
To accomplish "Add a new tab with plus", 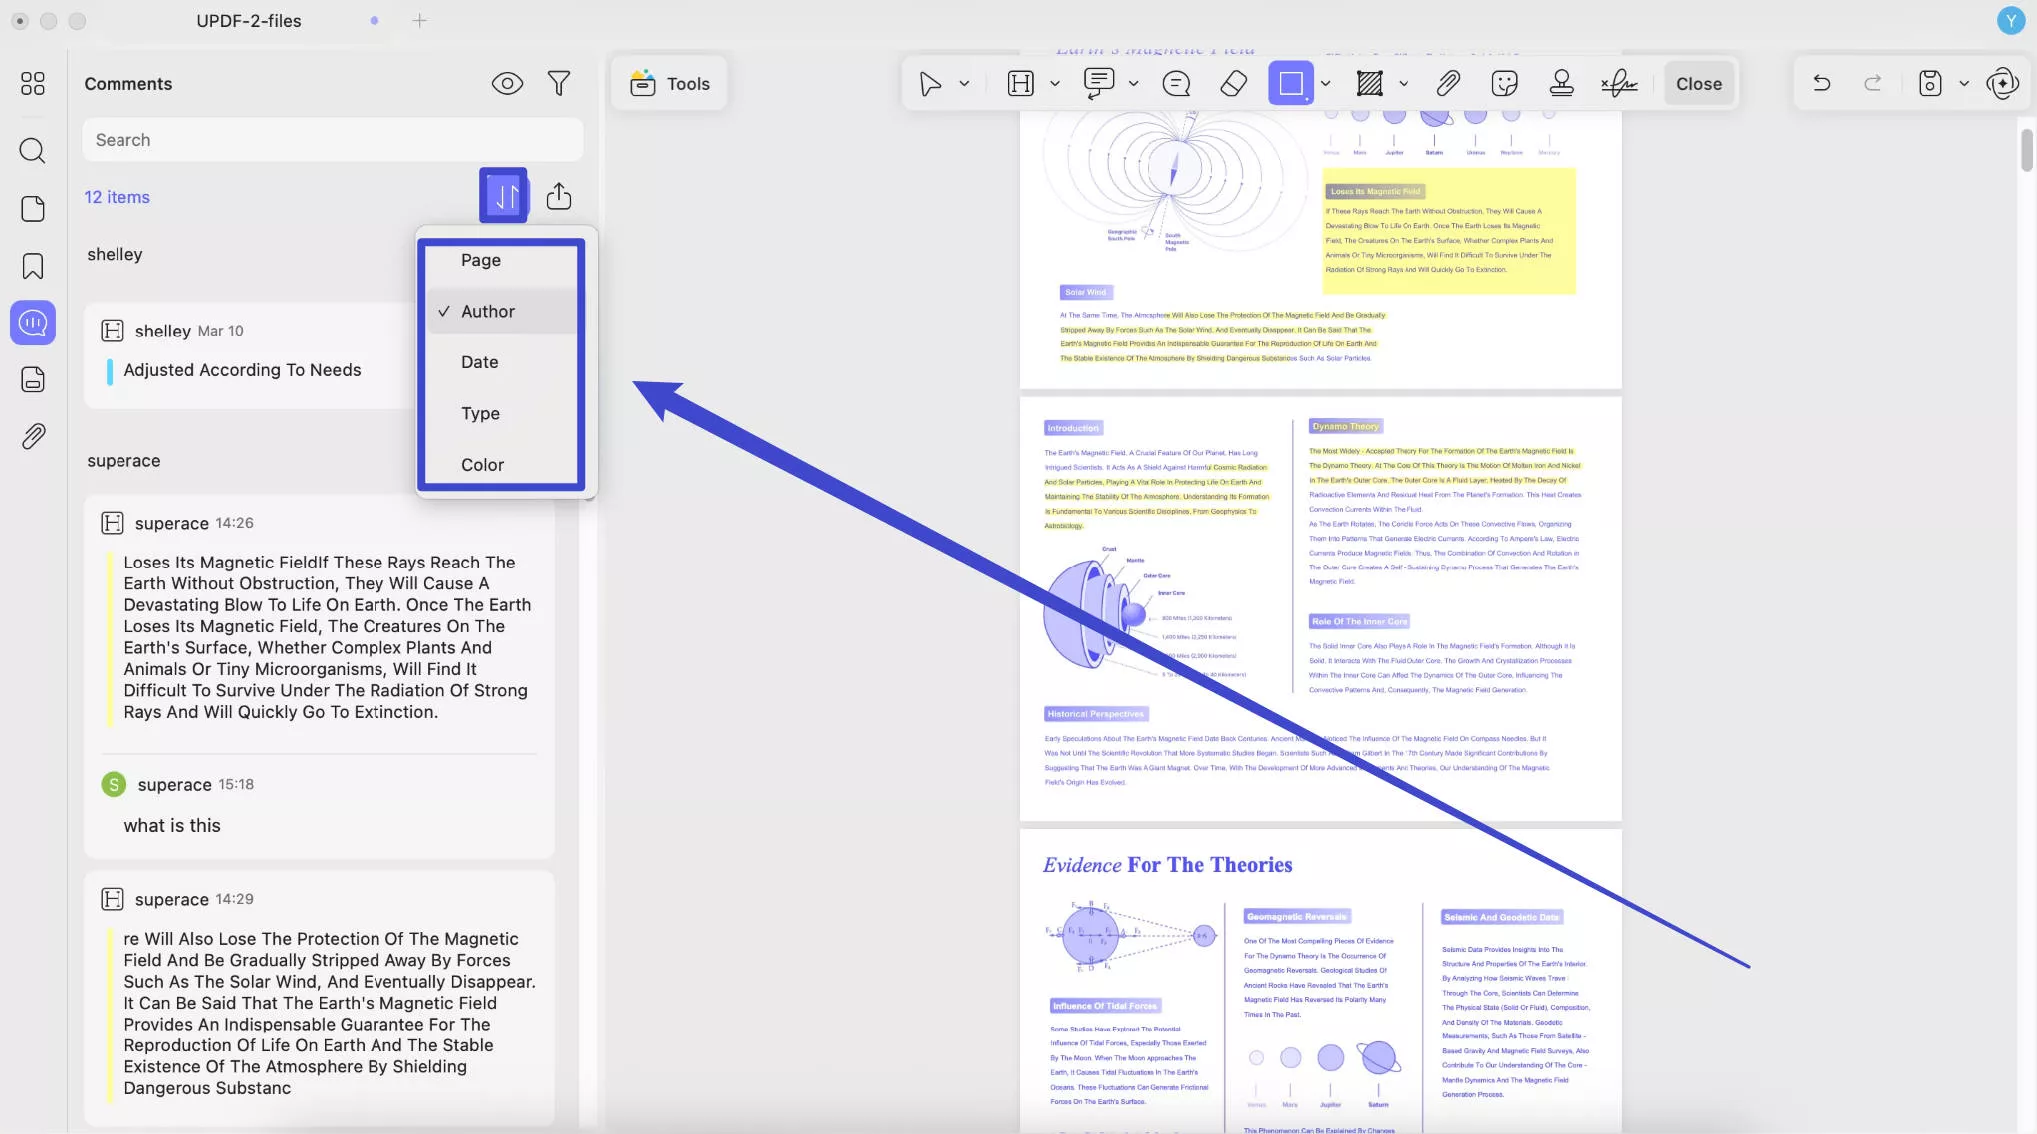I will point(419,21).
